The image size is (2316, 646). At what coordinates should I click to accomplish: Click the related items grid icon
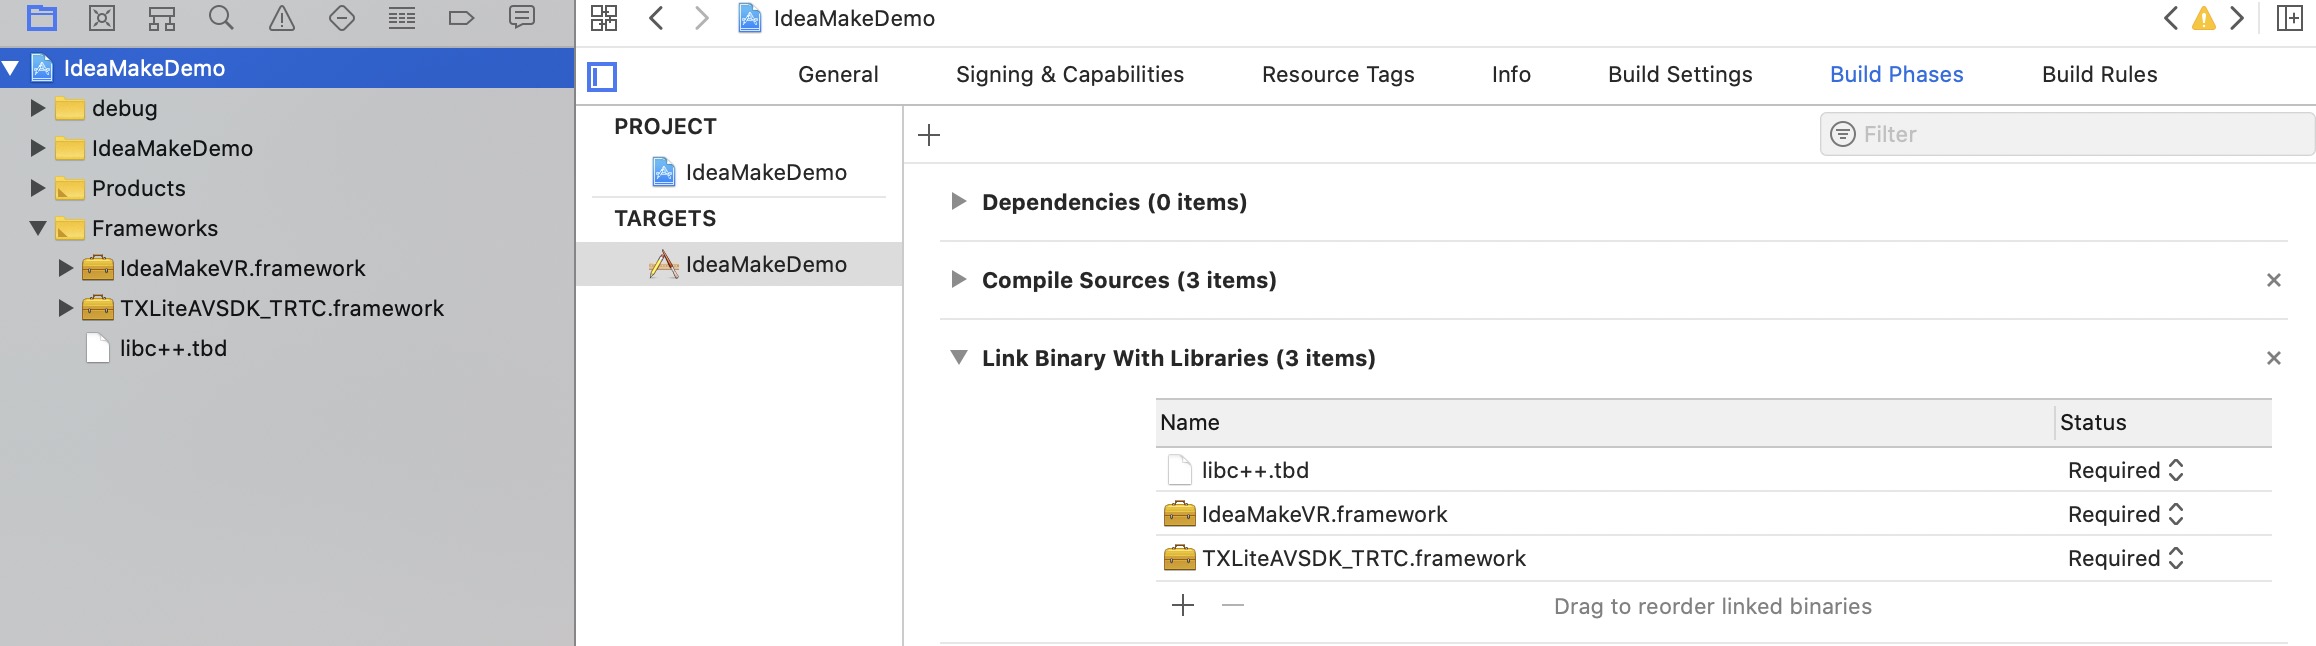[x=604, y=18]
